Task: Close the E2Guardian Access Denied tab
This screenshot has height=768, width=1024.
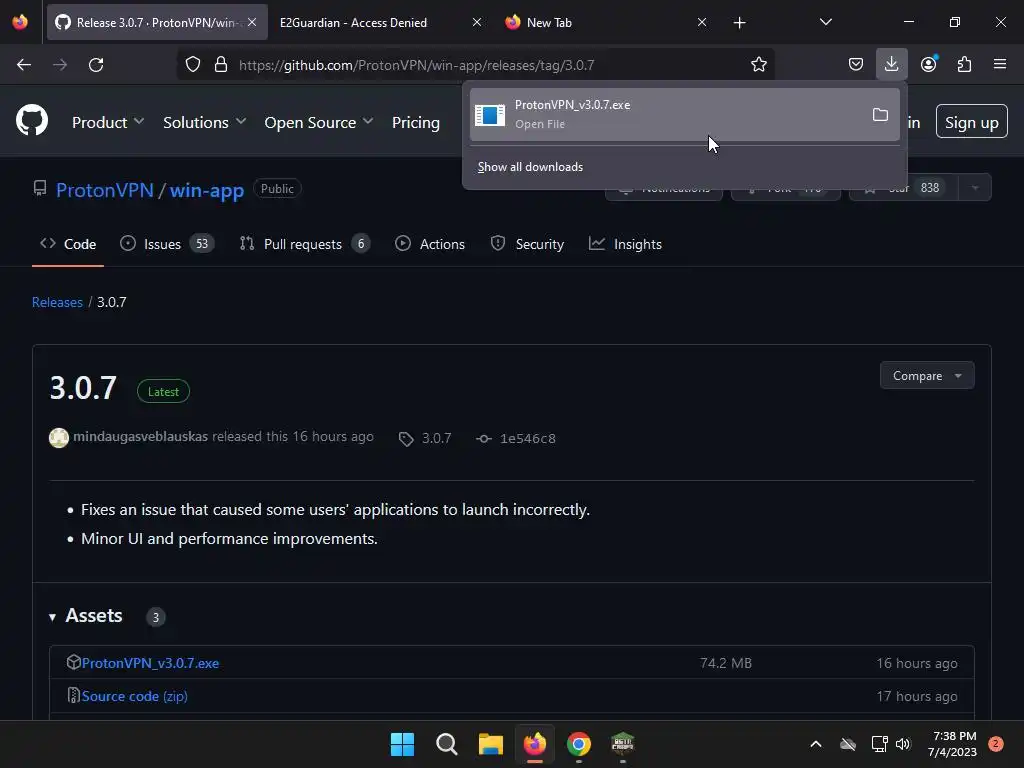Action: tap(477, 22)
